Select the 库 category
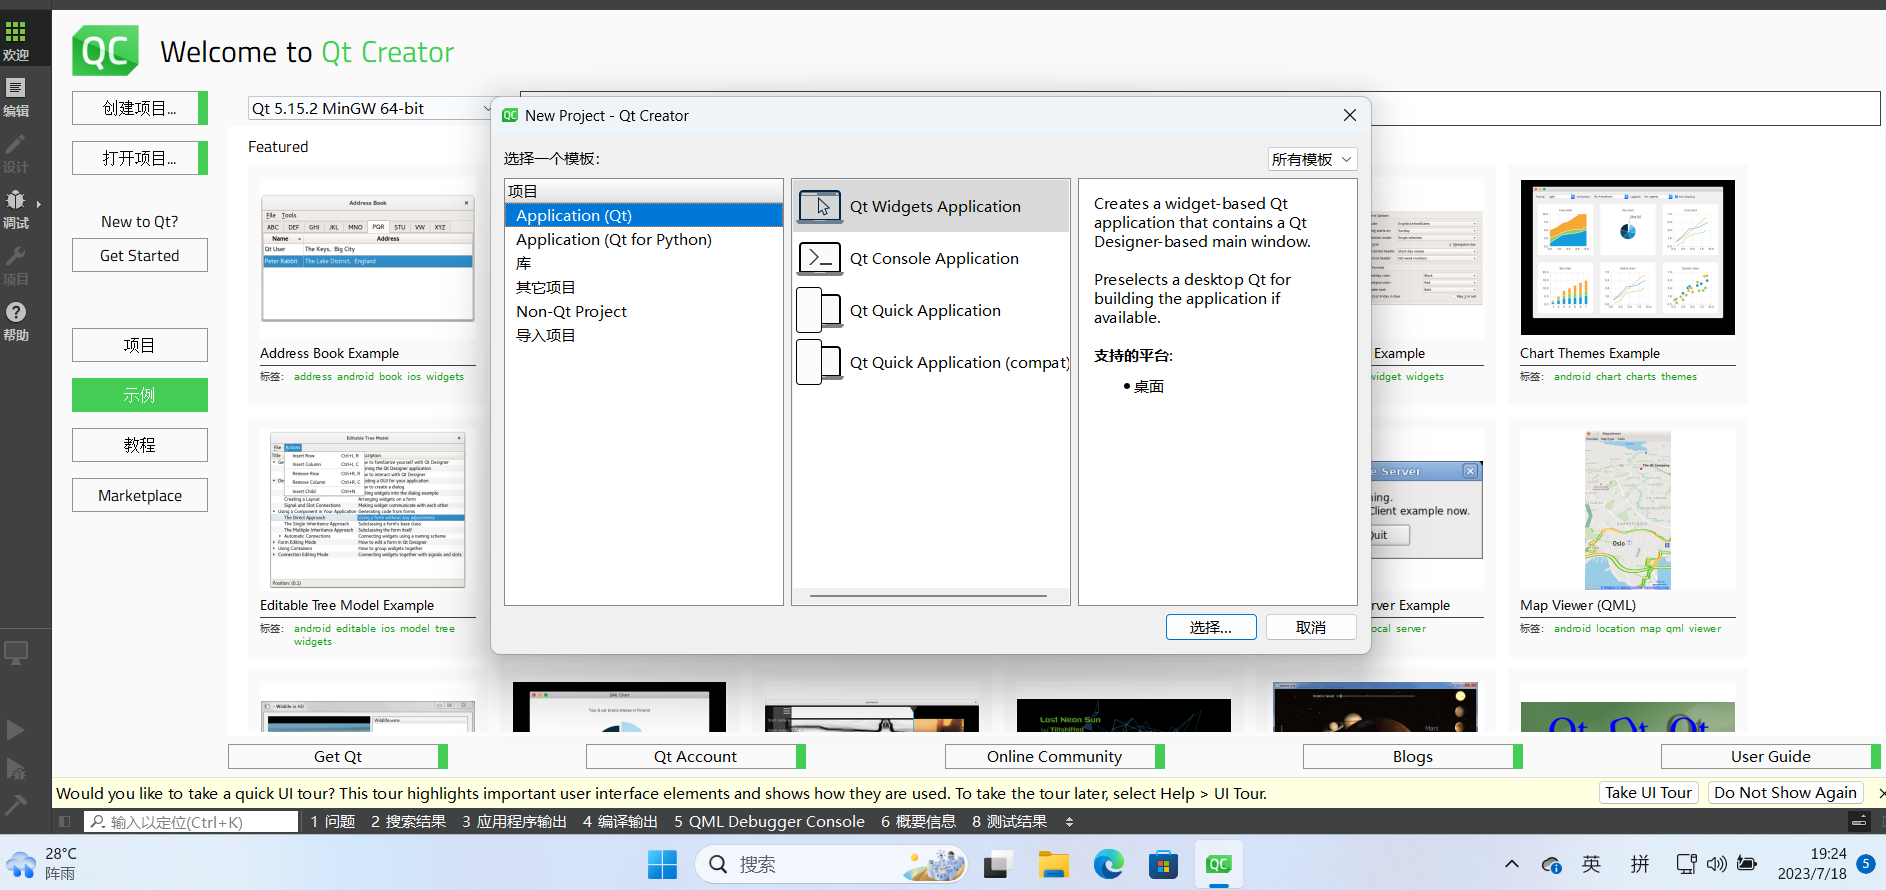Image resolution: width=1886 pixels, height=890 pixels. (644, 263)
